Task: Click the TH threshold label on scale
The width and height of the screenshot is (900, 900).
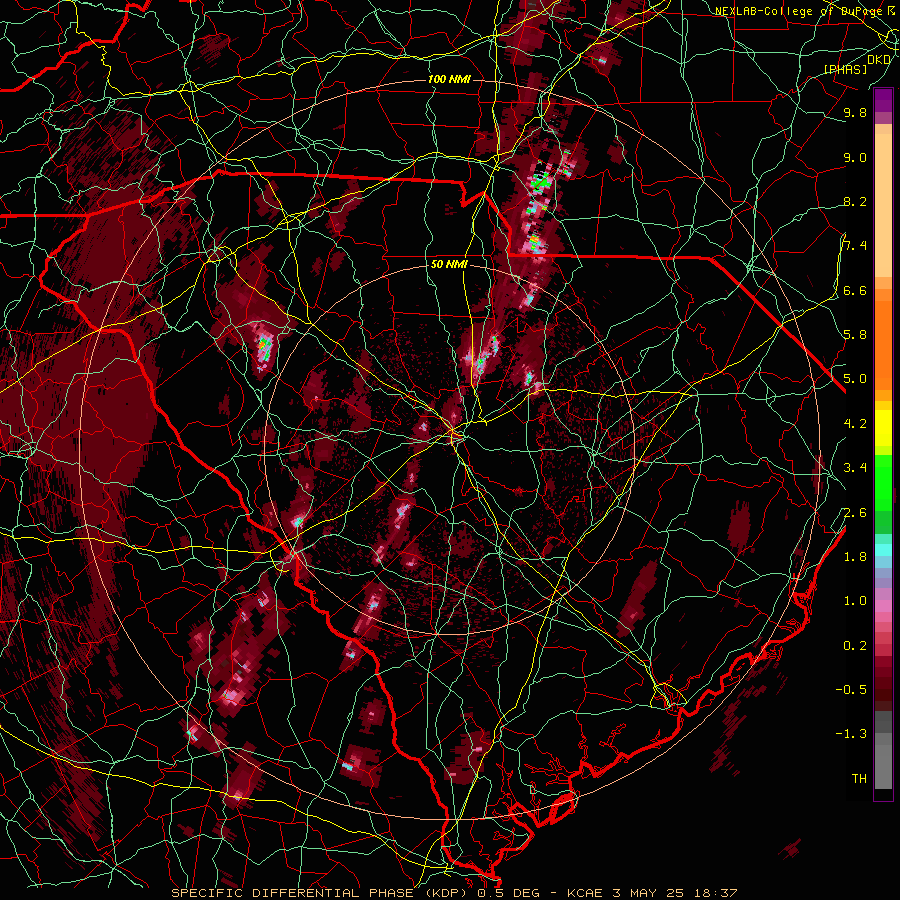Action: tap(859, 779)
